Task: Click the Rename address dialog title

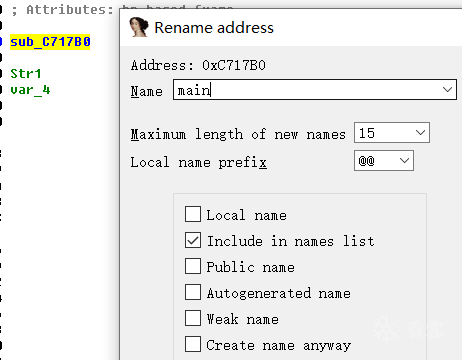Action: pos(214,27)
